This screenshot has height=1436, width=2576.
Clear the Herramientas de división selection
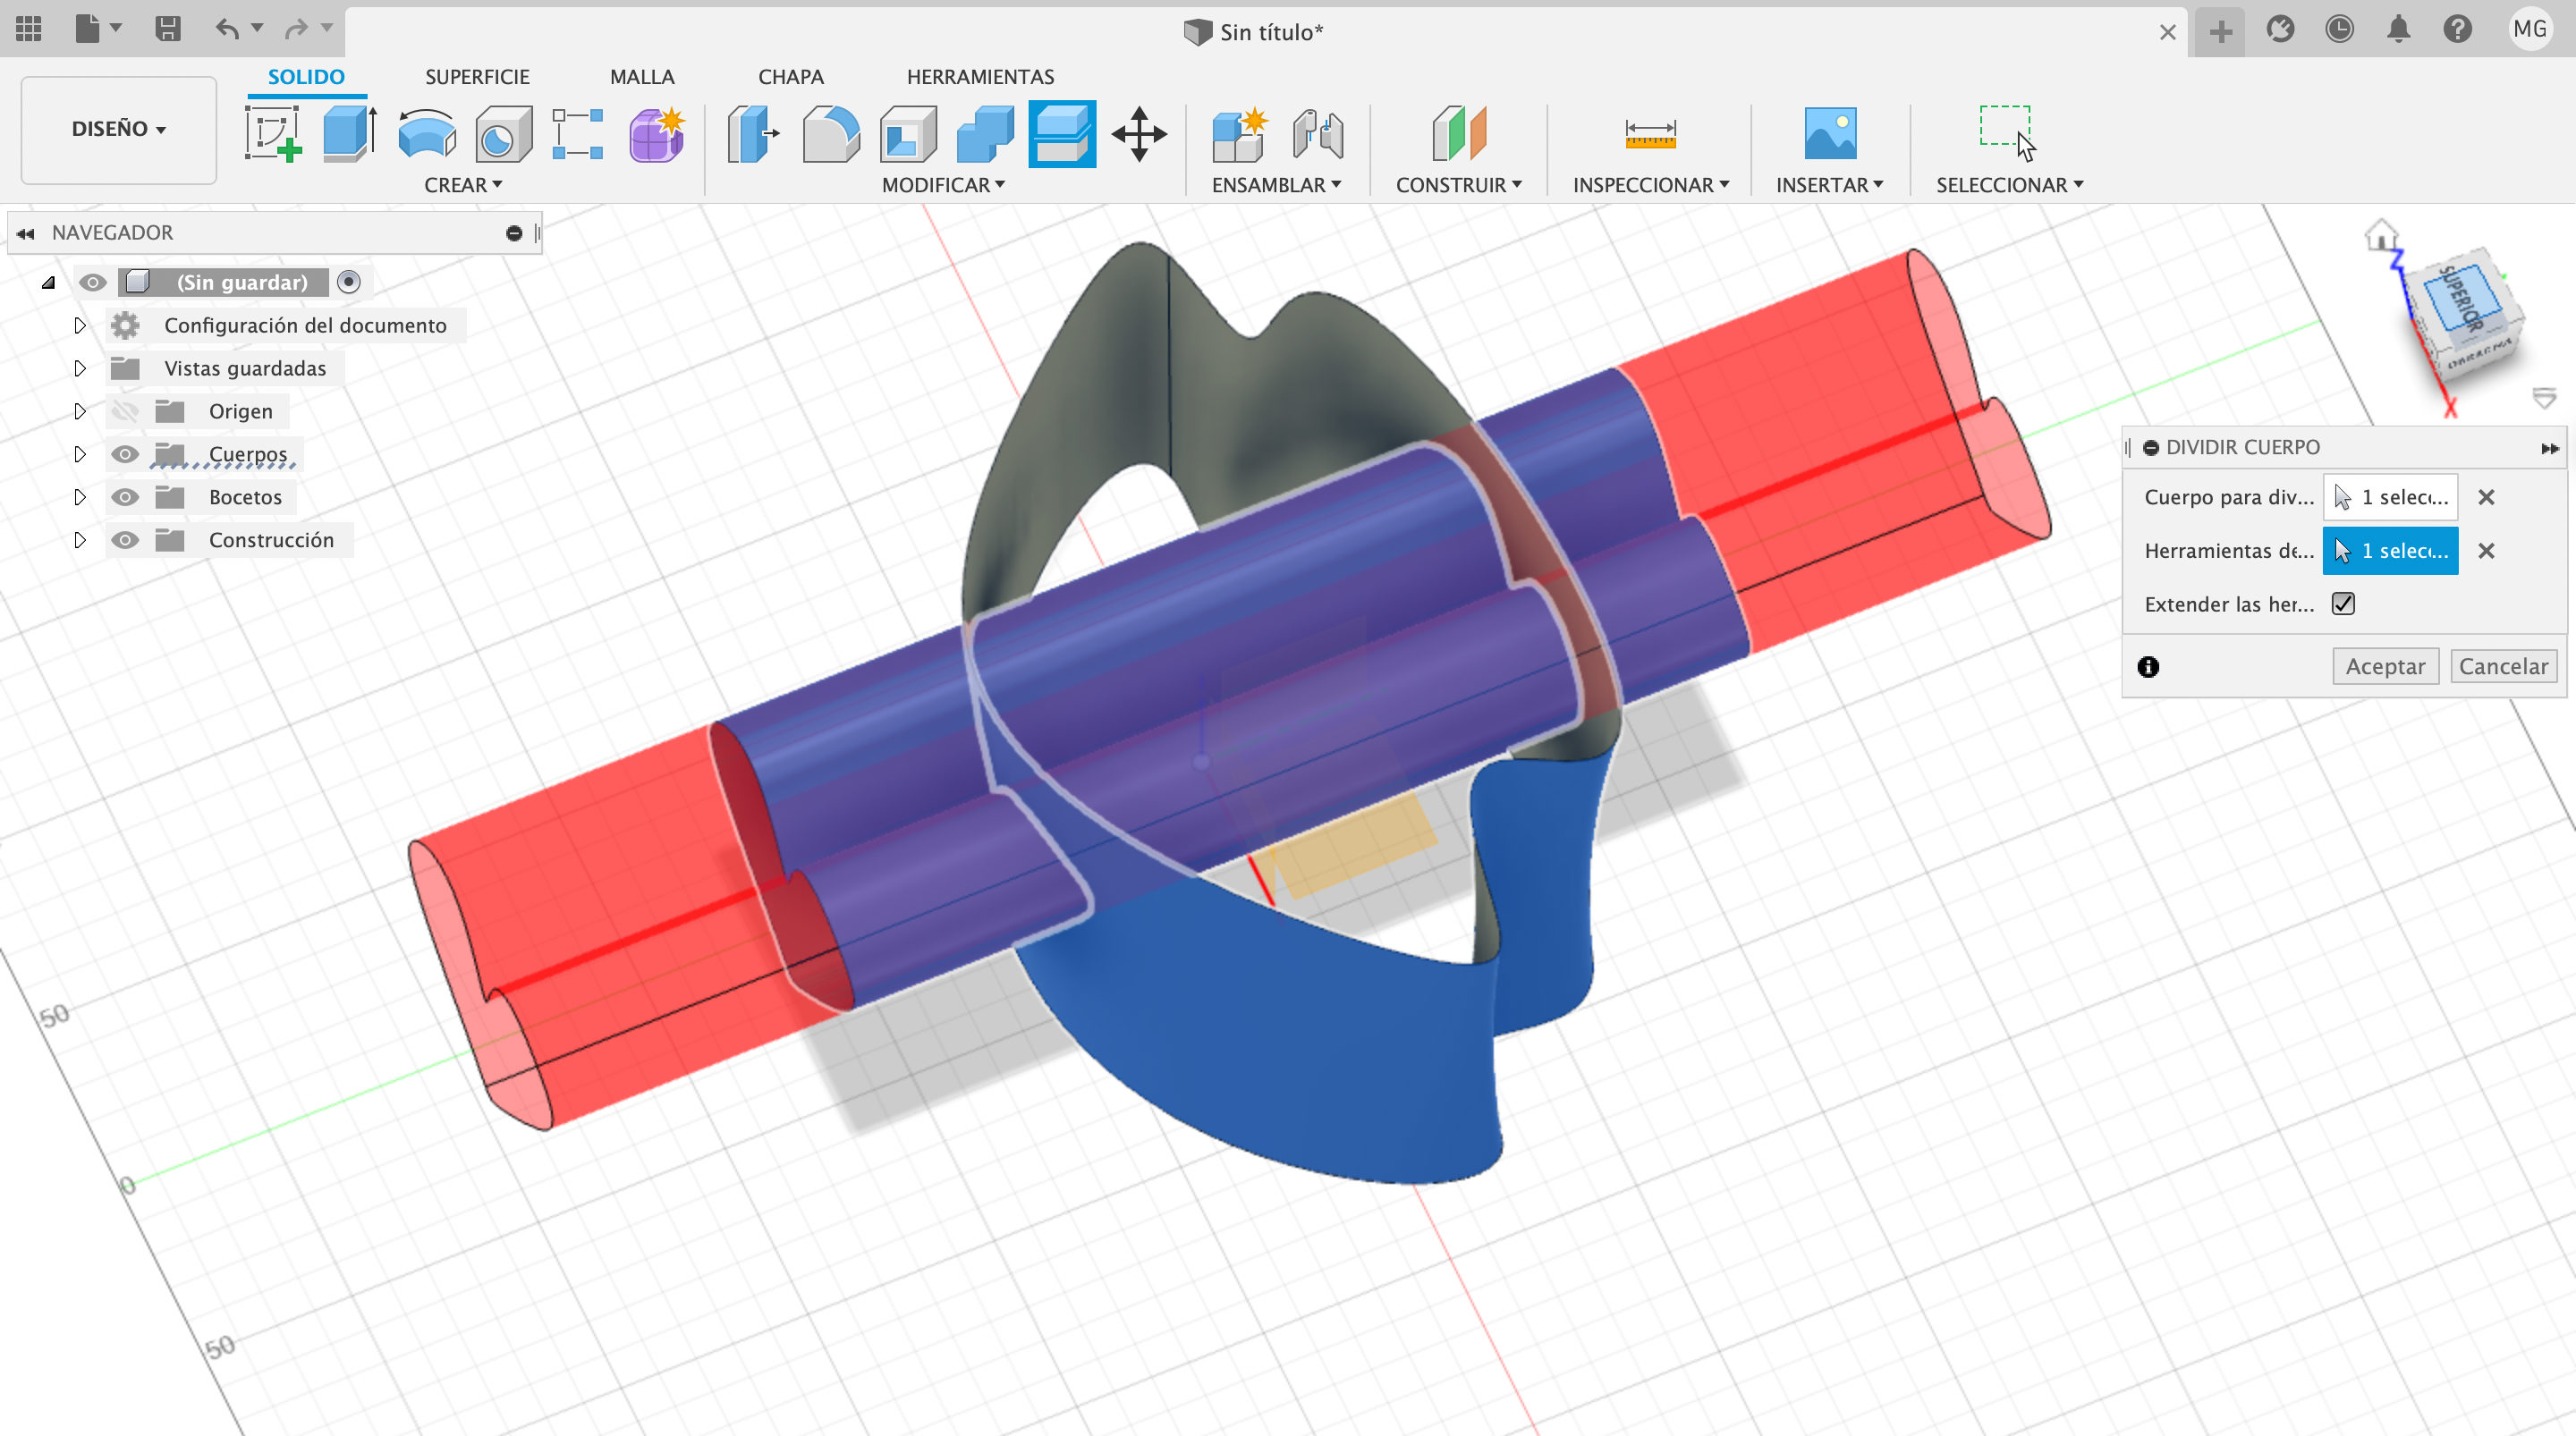click(2486, 551)
